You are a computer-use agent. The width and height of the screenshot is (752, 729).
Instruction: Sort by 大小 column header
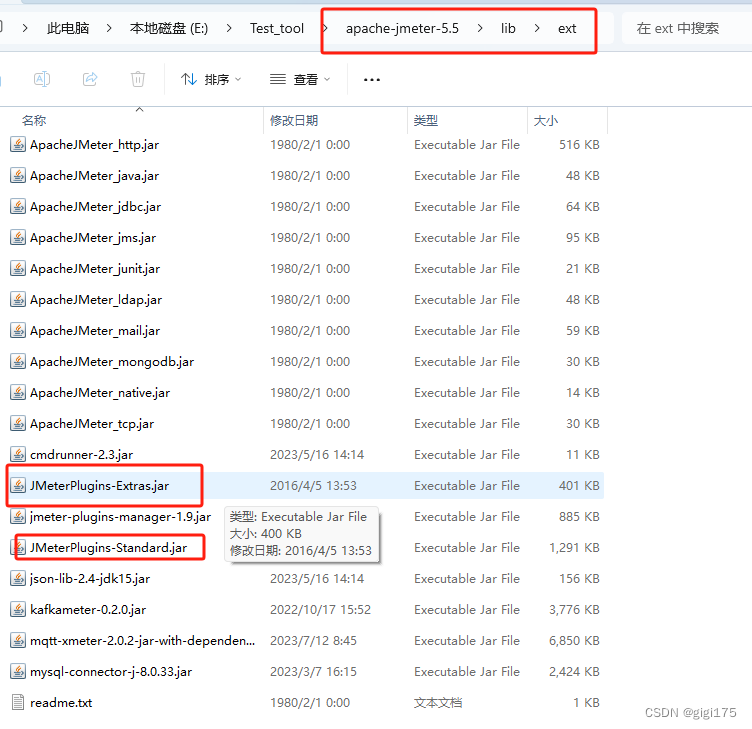[546, 120]
